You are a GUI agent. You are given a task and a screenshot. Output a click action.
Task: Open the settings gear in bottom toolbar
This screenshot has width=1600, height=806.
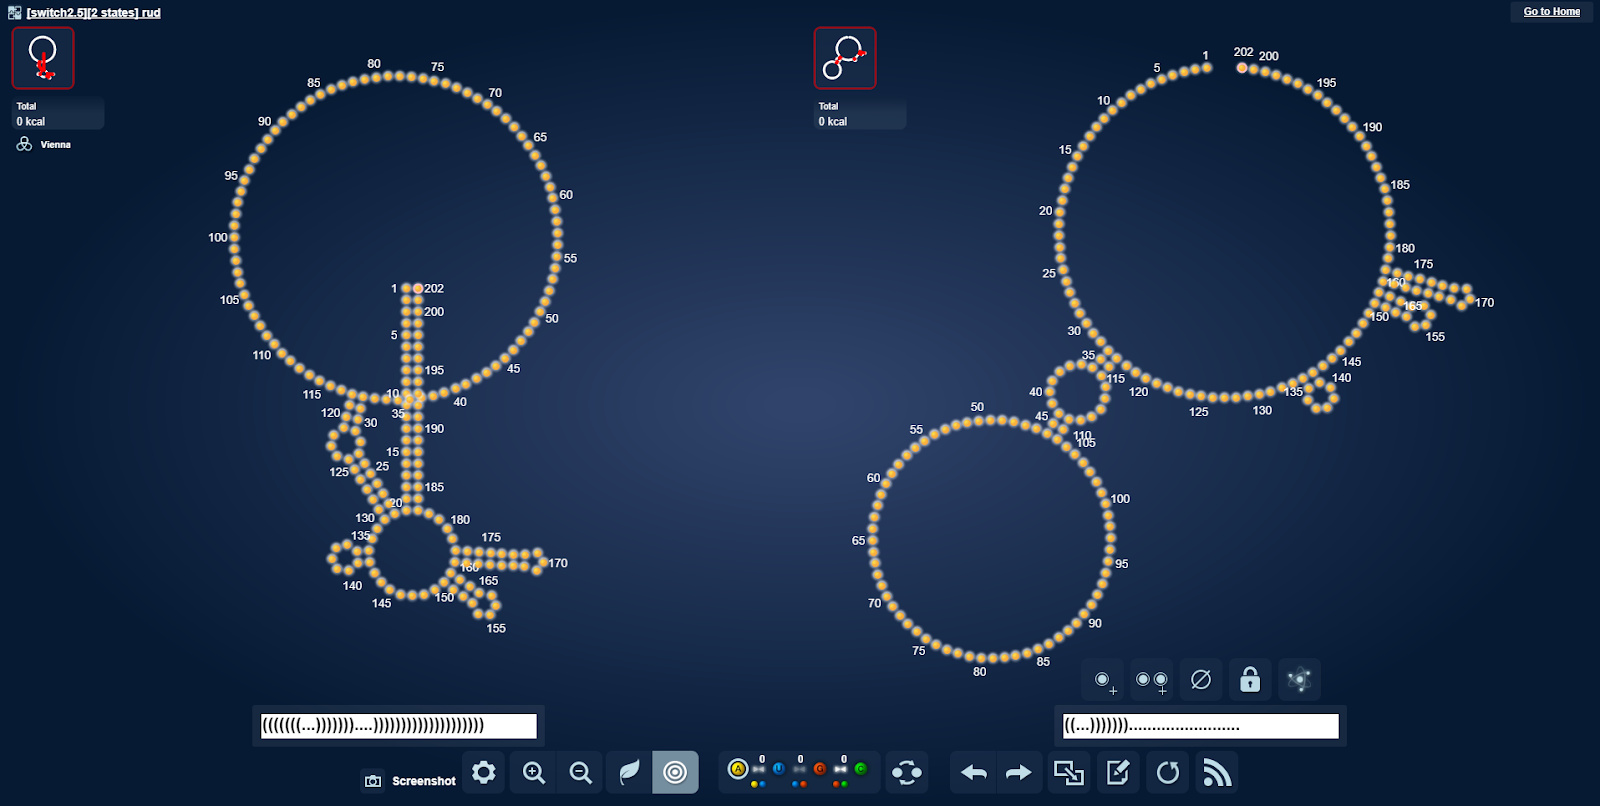tap(484, 772)
